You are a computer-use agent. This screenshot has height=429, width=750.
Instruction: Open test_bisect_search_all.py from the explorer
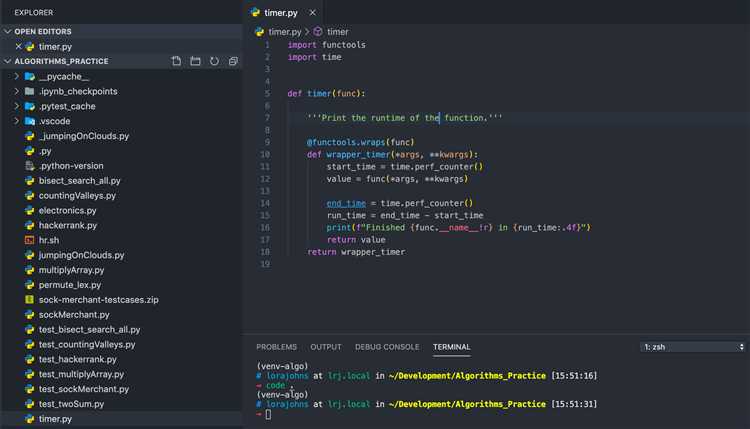[x=89, y=330]
